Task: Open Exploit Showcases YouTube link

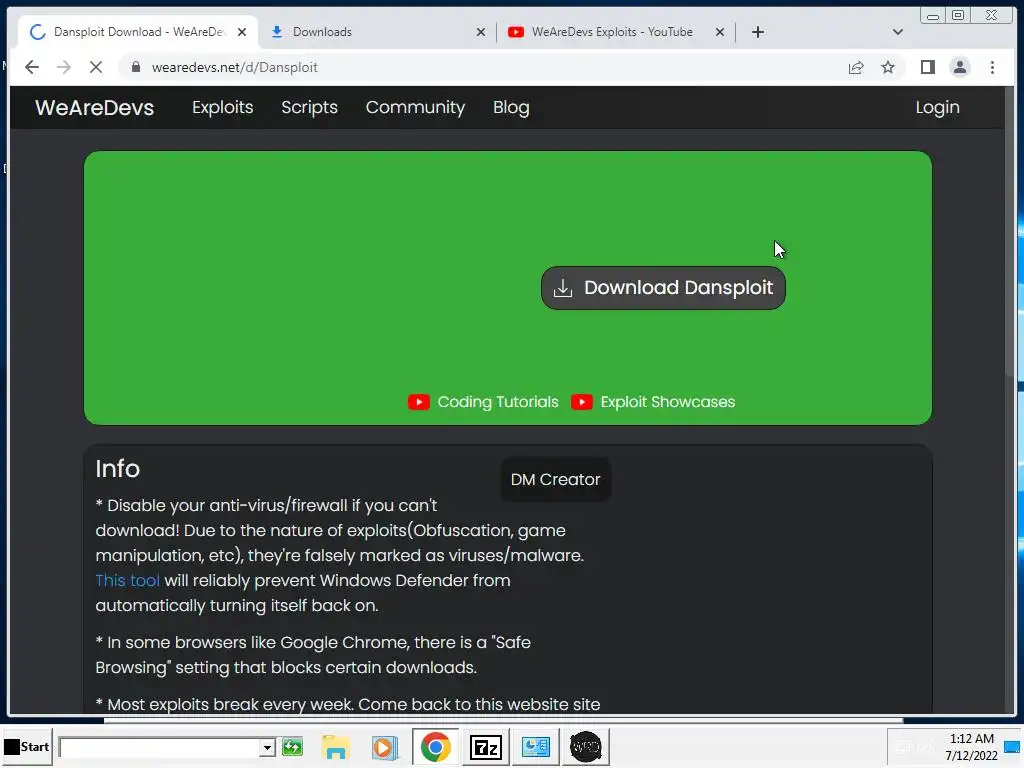Action: pyautogui.click(x=667, y=402)
